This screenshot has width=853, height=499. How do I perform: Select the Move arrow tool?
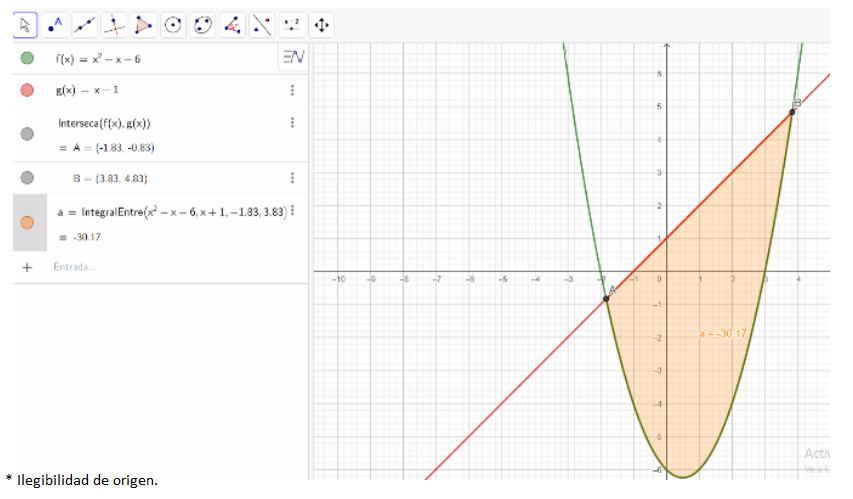click(x=26, y=24)
